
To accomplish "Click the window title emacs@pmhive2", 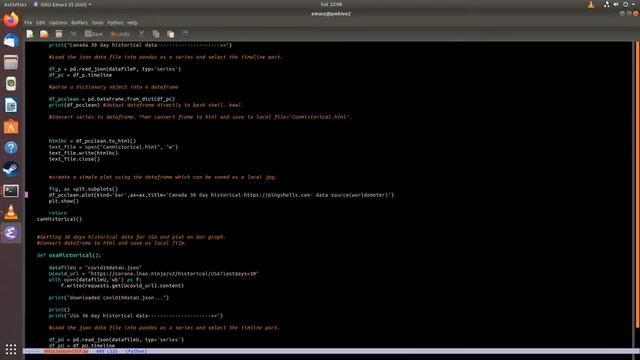I will click(331, 13).
